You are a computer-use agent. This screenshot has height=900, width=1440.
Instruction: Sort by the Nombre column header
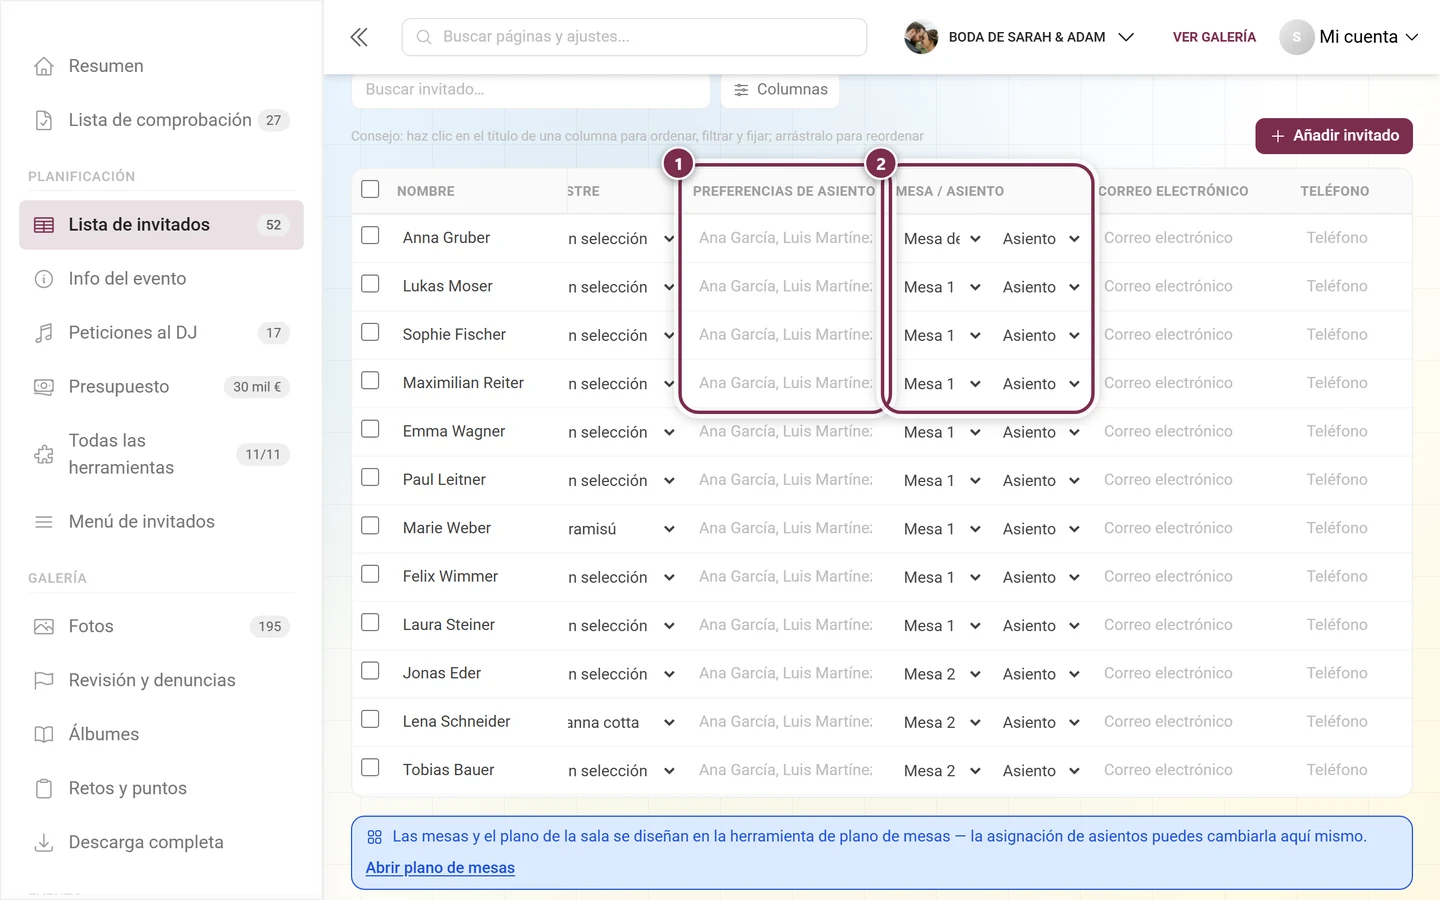pos(426,191)
